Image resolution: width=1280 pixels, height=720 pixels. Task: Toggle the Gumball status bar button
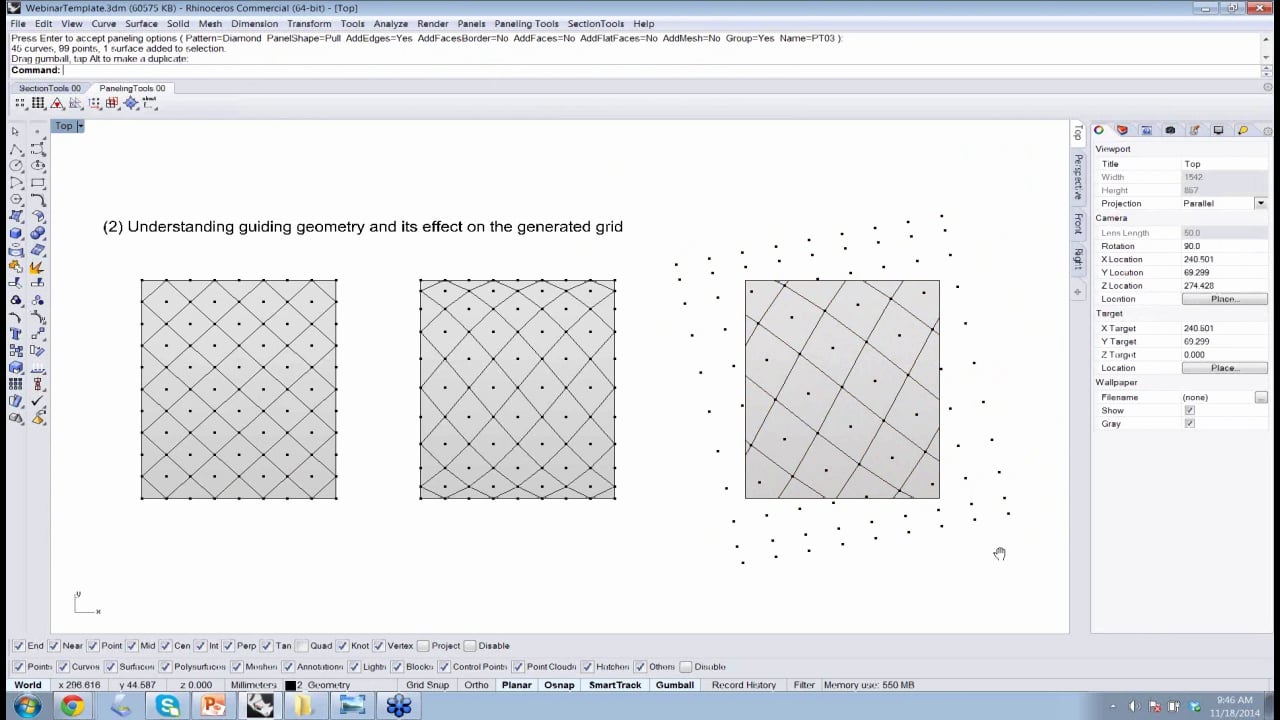click(x=675, y=685)
